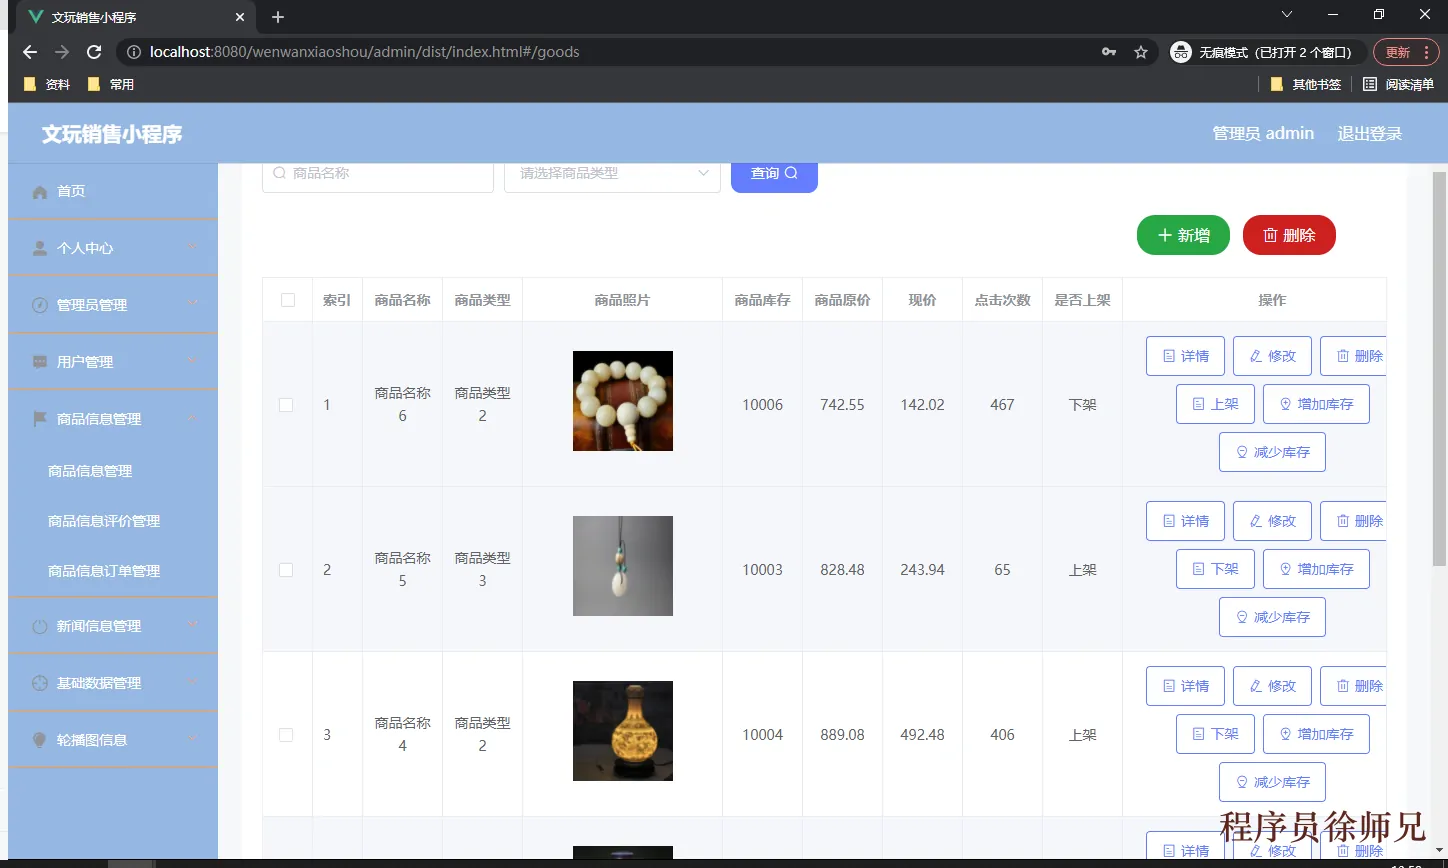
Task: Reload the page with the refresh icon
Action: pos(94,52)
